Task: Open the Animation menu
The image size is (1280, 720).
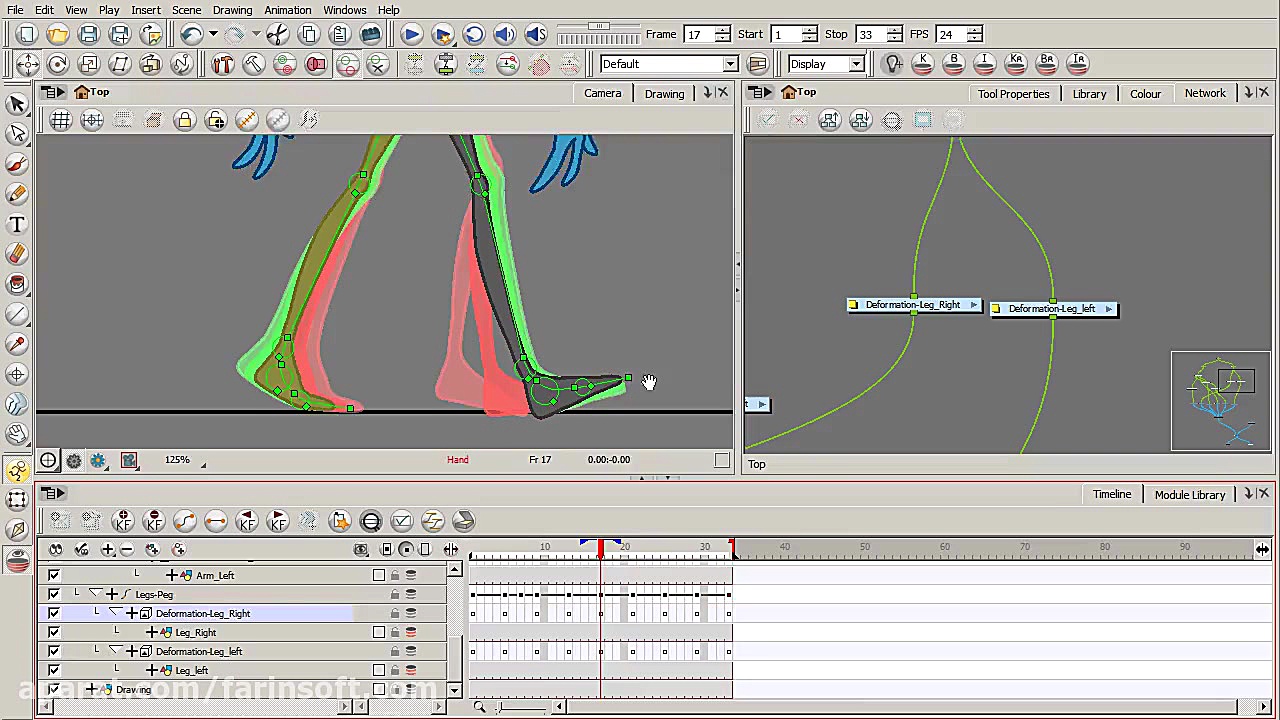Action: (x=288, y=10)
